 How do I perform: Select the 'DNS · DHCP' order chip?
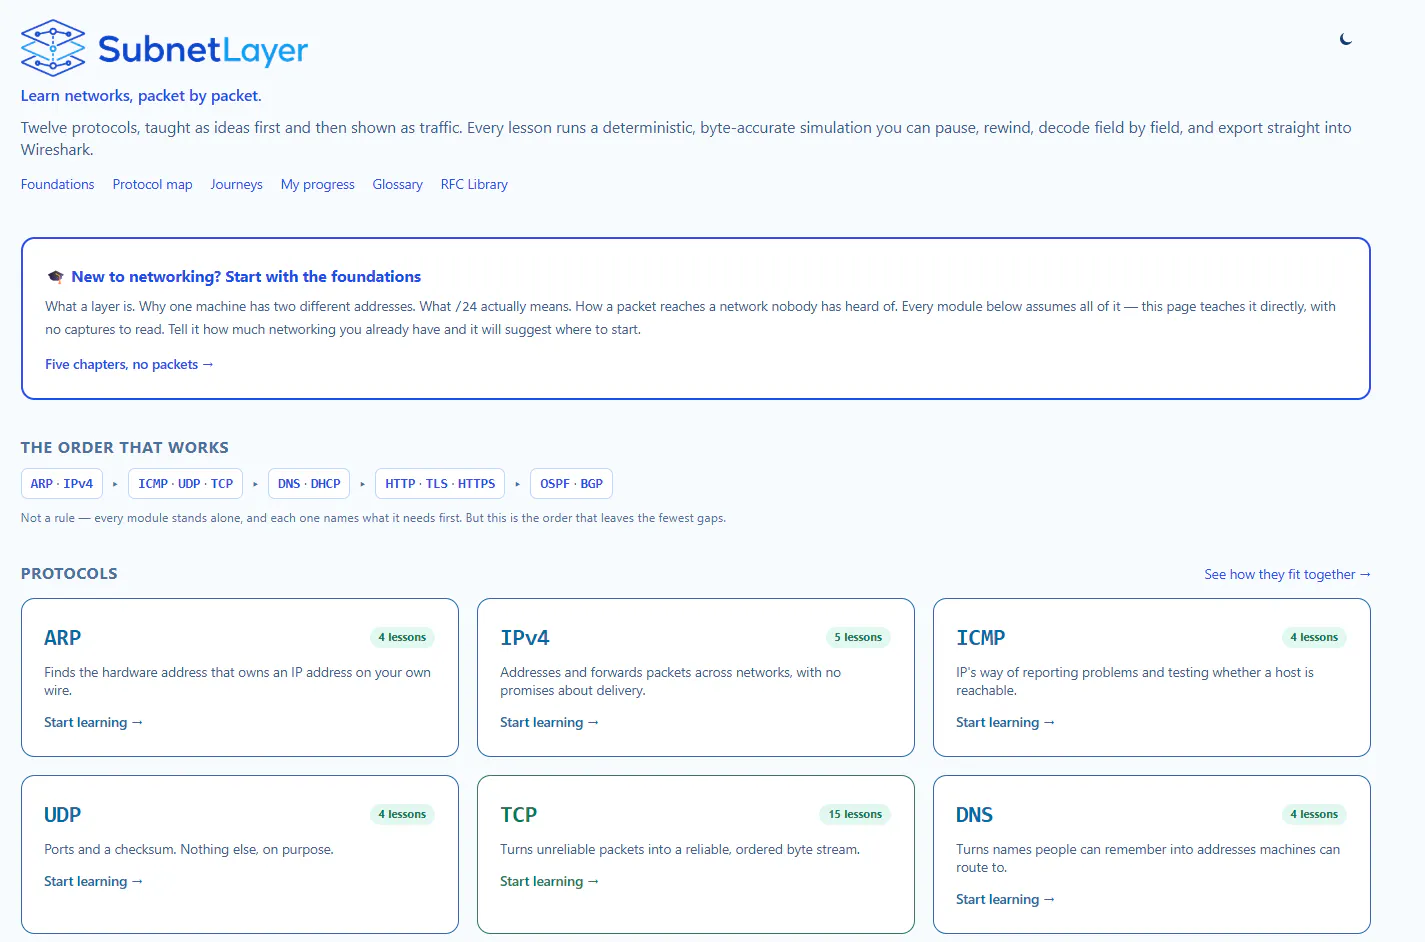[x=309, y=483]
